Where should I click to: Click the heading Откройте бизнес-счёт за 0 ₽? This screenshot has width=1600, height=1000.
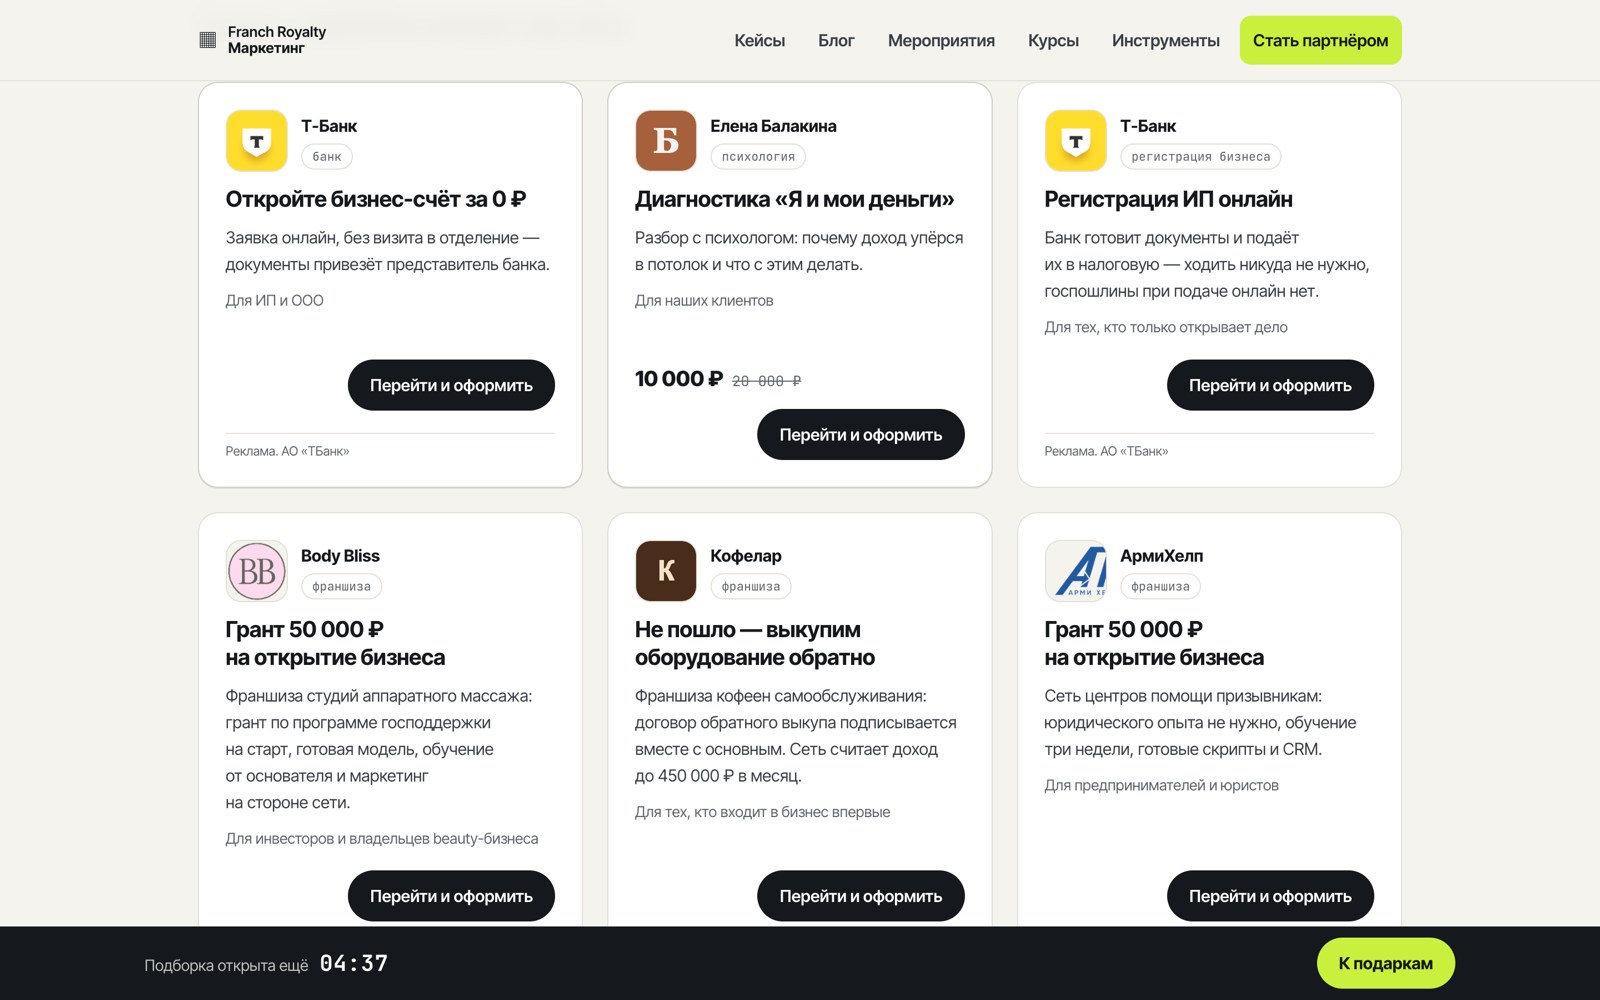[376, 199]
